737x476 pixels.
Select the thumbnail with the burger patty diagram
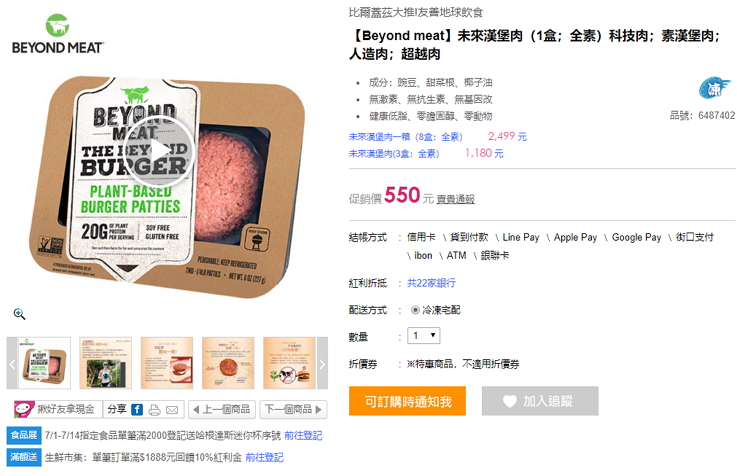[x=228, y=363]
